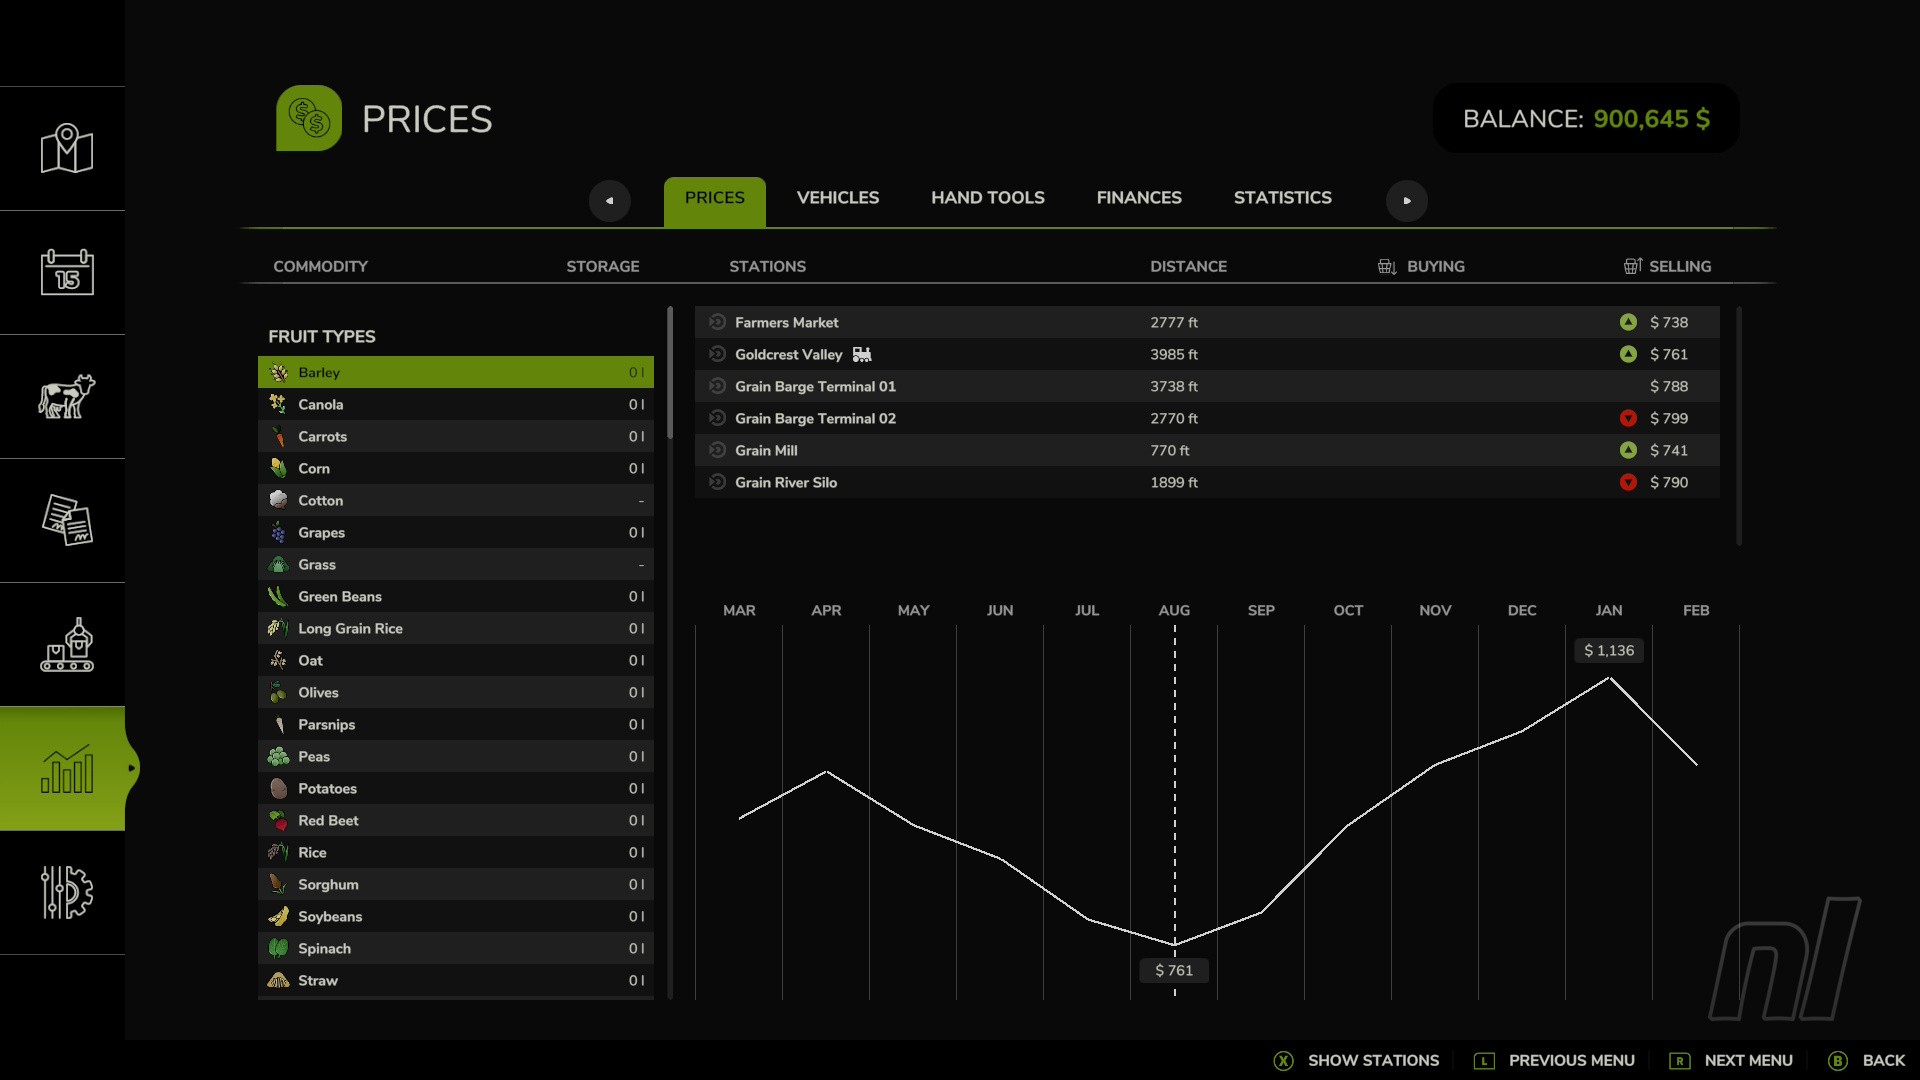Image resolution: width=1920 pixels, height=1080 pixels.
Task: Switch to the Finances tab
Action: (1138, 198)
